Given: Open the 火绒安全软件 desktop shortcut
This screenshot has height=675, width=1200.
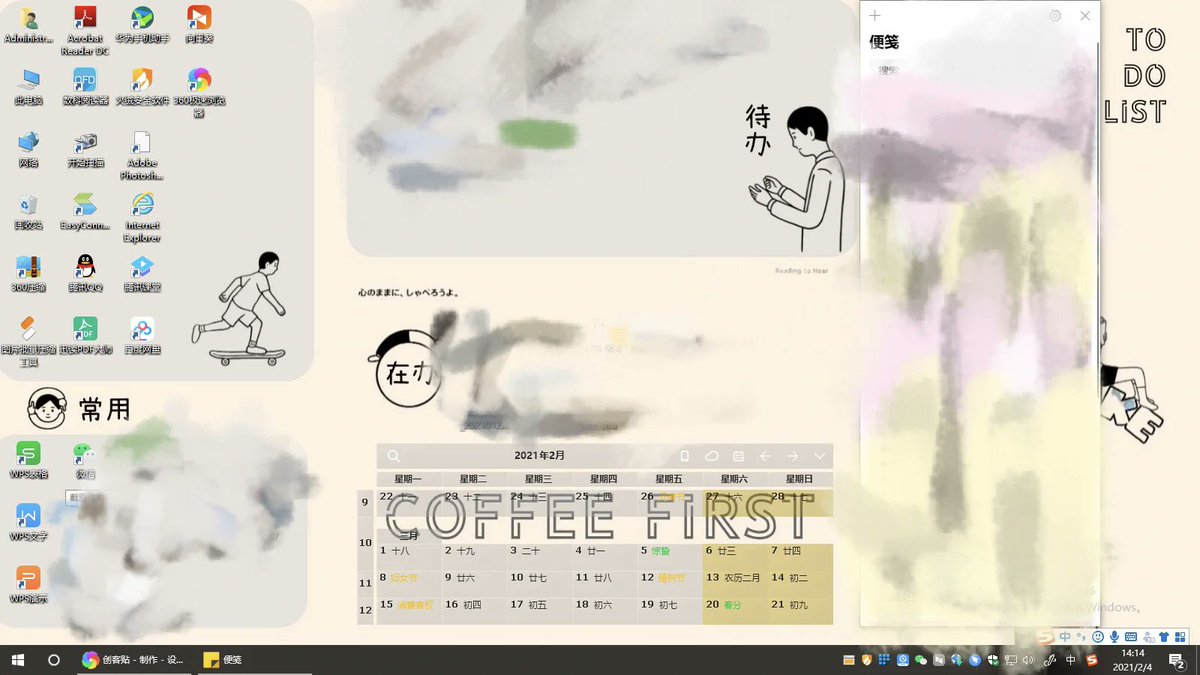Looking at the screenshot, I should 142,87.
